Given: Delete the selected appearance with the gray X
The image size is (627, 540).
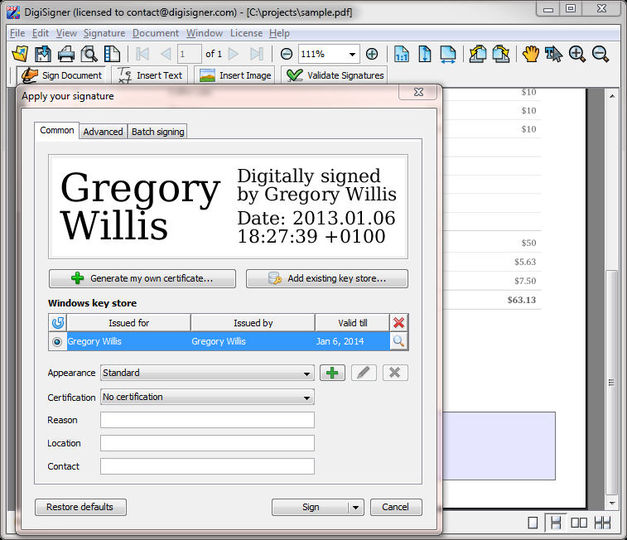Looking at the screenshot, I should point(395,372).
